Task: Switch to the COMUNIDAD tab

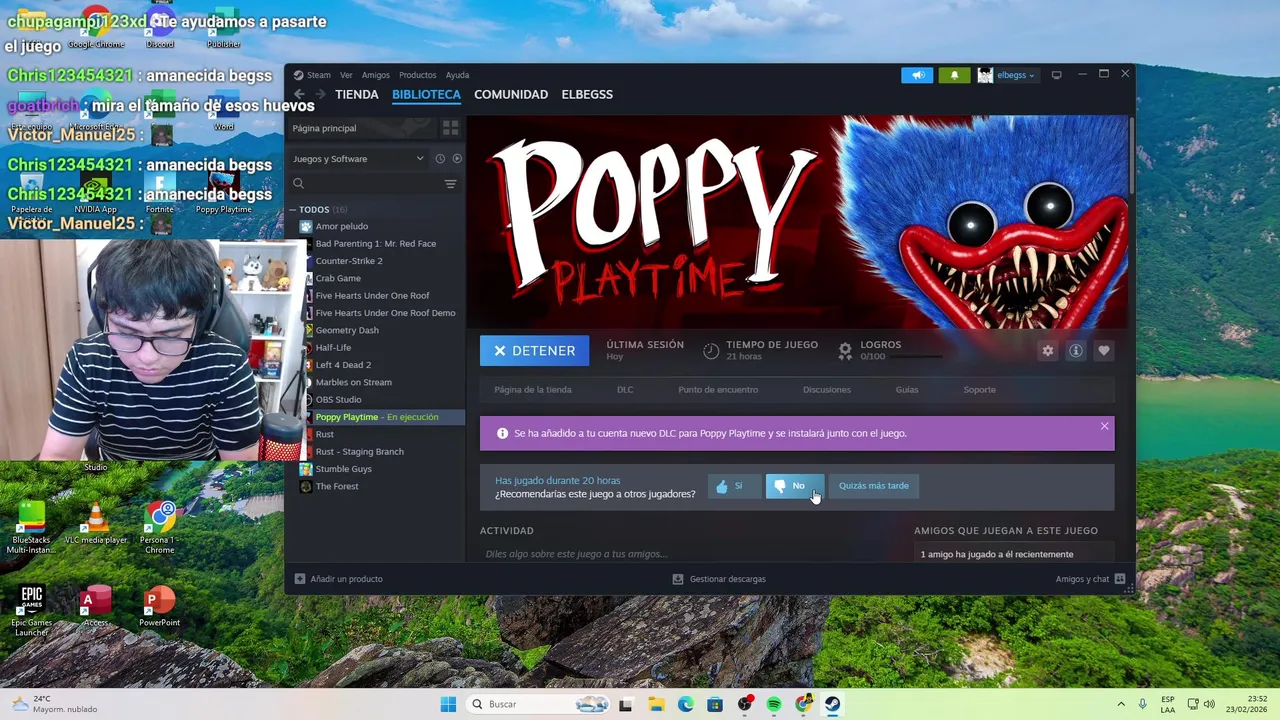Action: click(511, 94)
